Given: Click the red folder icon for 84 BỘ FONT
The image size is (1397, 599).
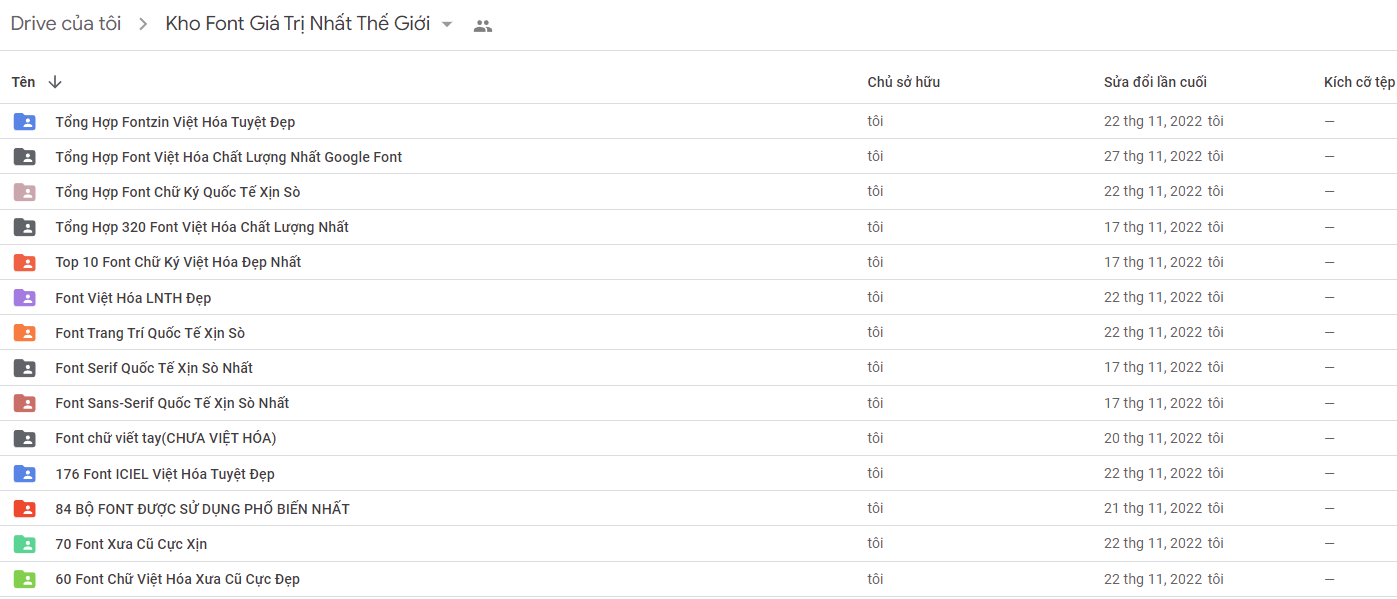Looking at the screenshot, I should [x=24, y=509].
